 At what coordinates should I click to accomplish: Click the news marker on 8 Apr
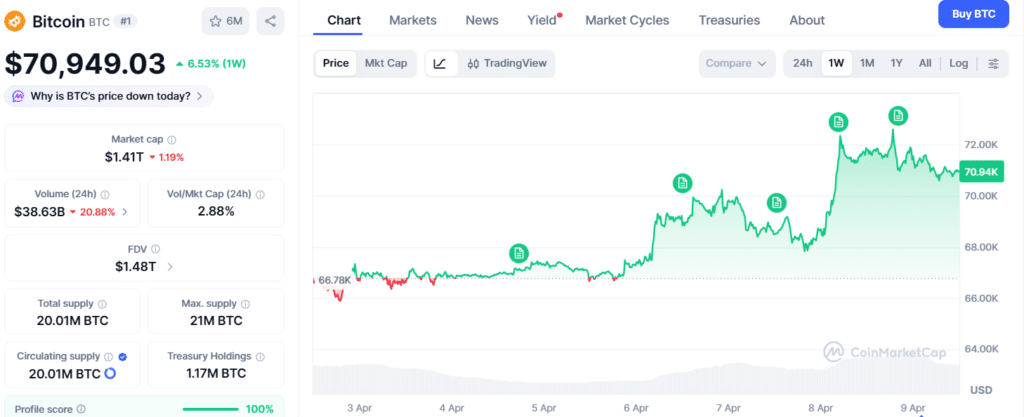tap(838, 122)
